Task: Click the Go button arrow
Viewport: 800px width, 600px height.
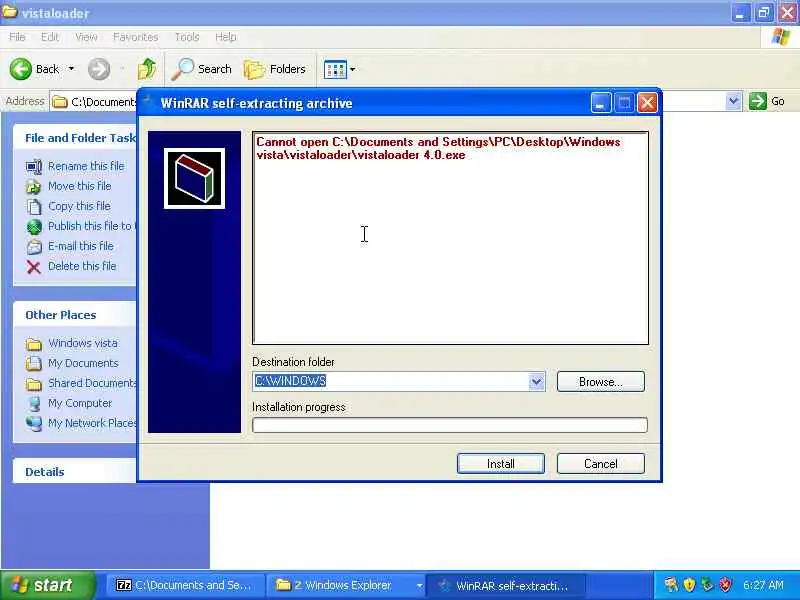Action: tap(758, 101)
